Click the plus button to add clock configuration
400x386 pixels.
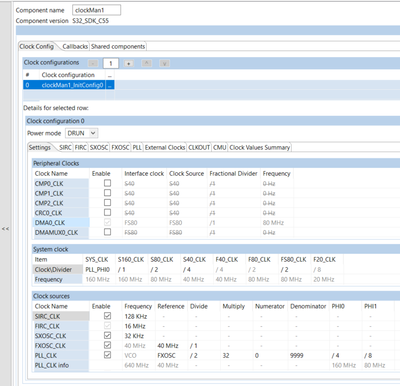129,63
